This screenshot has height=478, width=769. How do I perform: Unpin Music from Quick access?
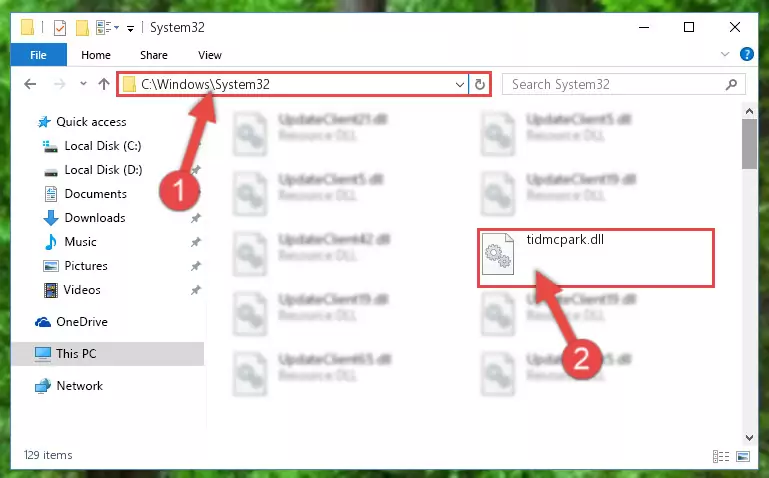click(196, 242)
